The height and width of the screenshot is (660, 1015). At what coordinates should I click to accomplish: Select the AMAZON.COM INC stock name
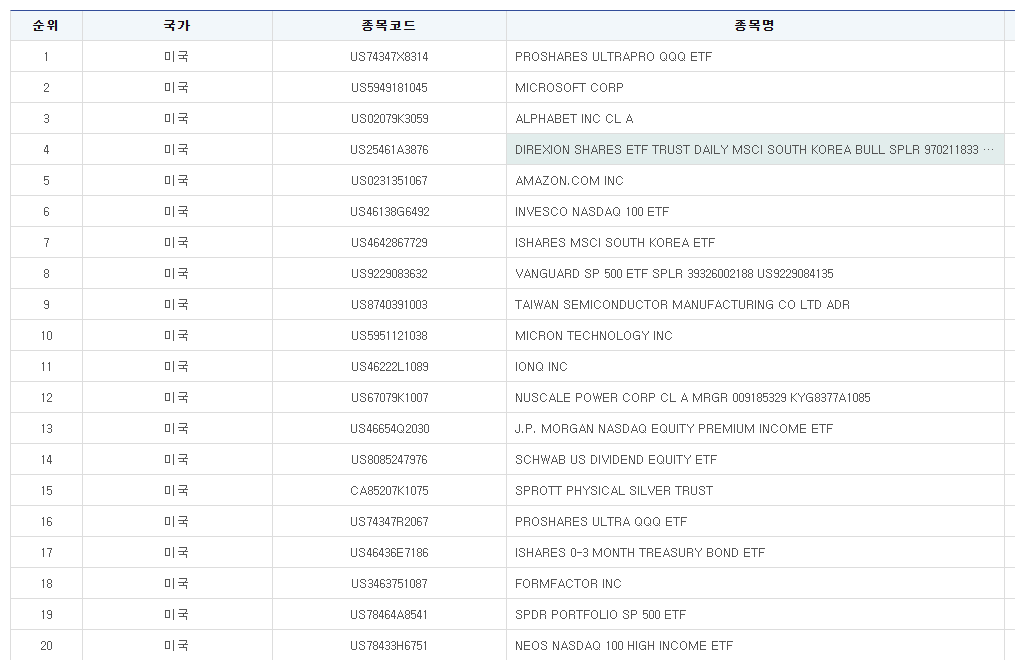click(569, 181)
